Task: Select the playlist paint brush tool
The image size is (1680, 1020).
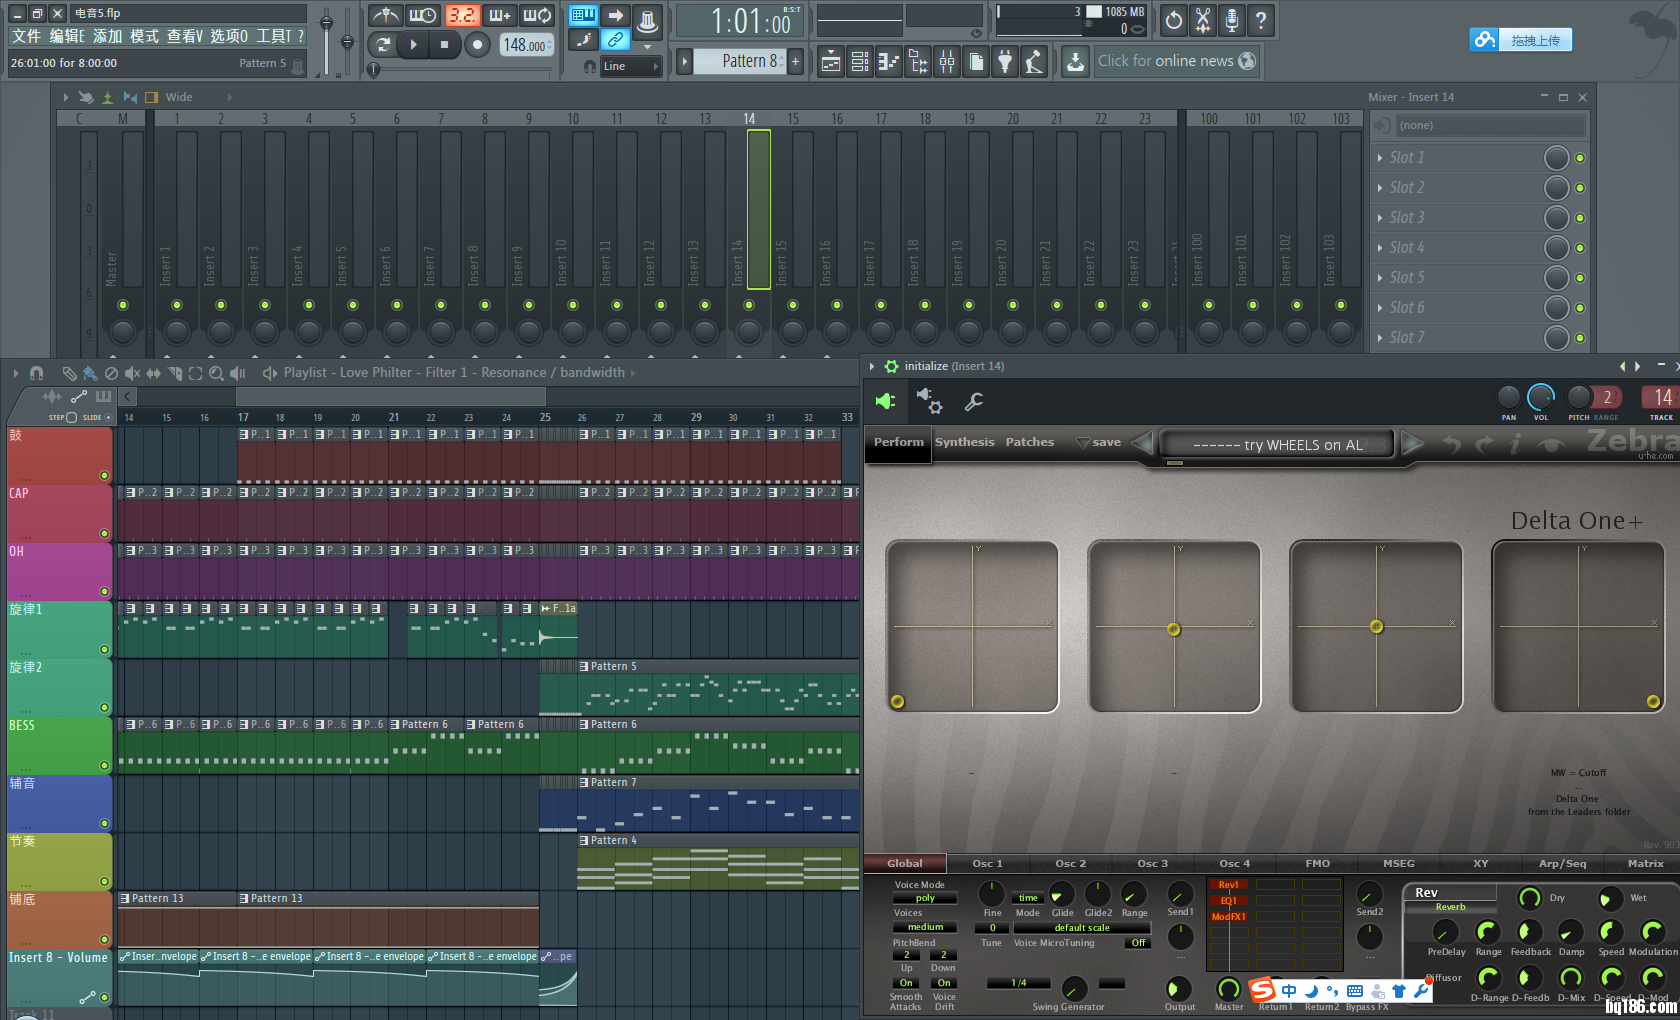Action: coord(90,373)
